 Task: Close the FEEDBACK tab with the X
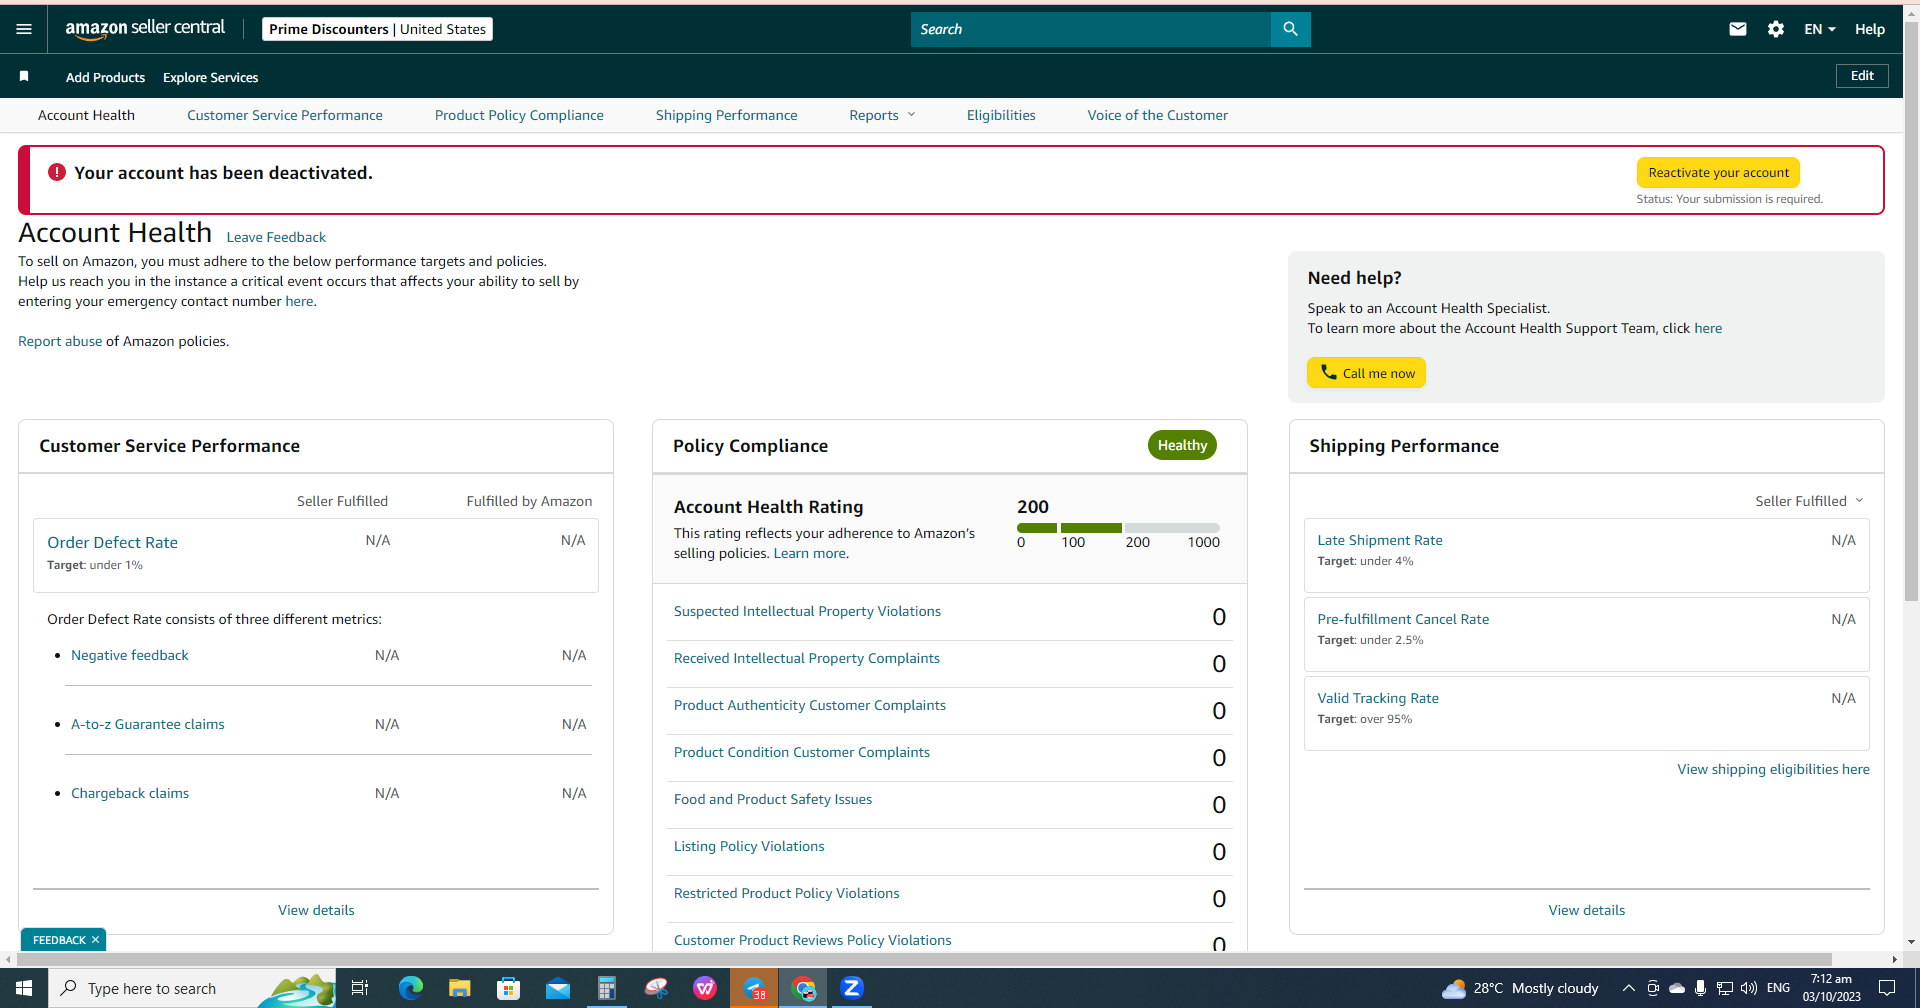(x=95, y=940)
